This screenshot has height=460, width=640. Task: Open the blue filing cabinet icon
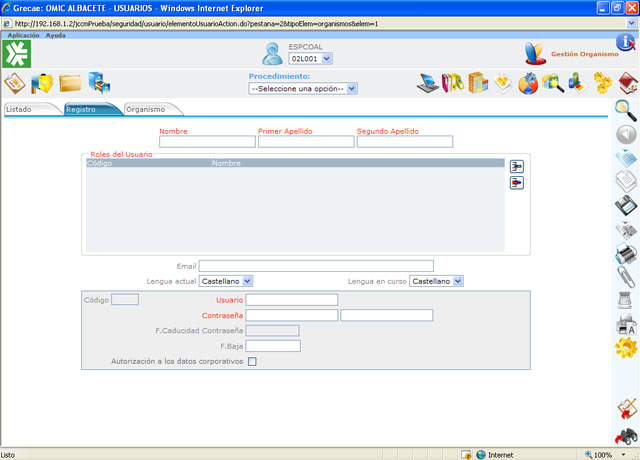(x=99, y=83)
